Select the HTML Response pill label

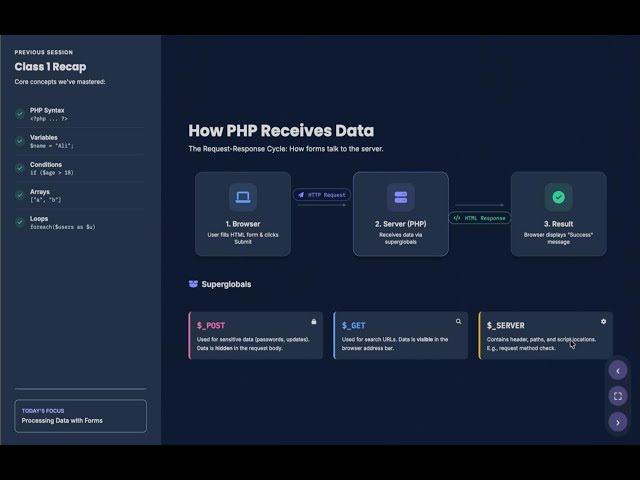click(x=480, y=218)
